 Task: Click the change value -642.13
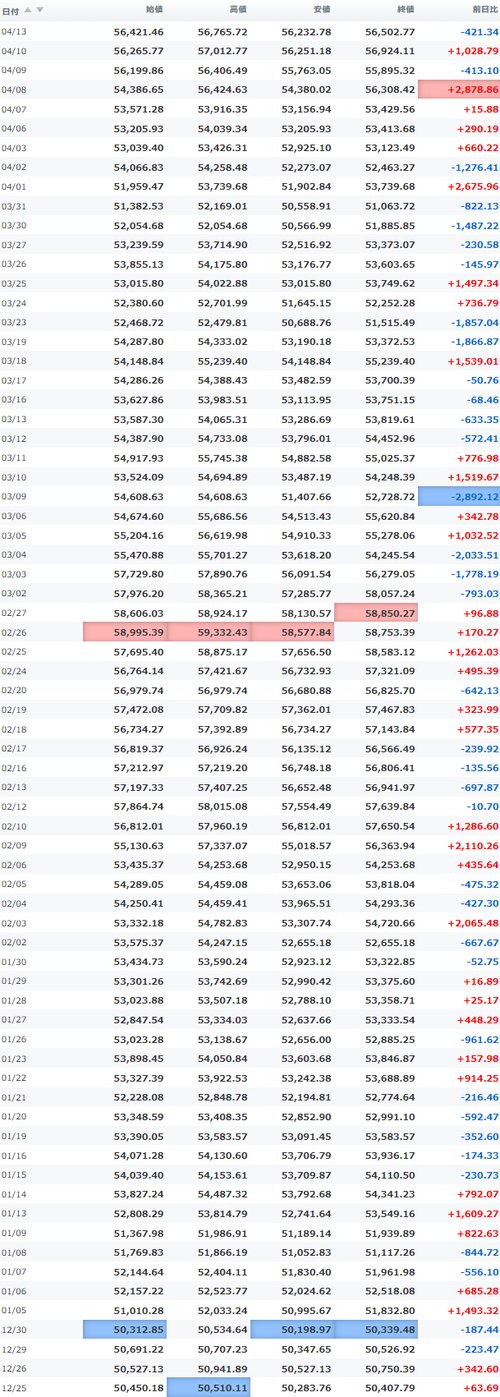coord(478,690)
